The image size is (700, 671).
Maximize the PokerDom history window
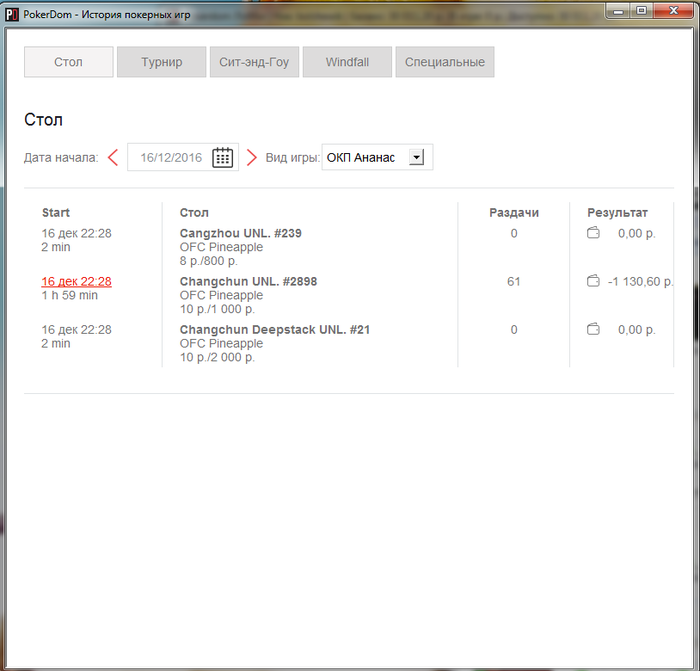coord(642,11)
